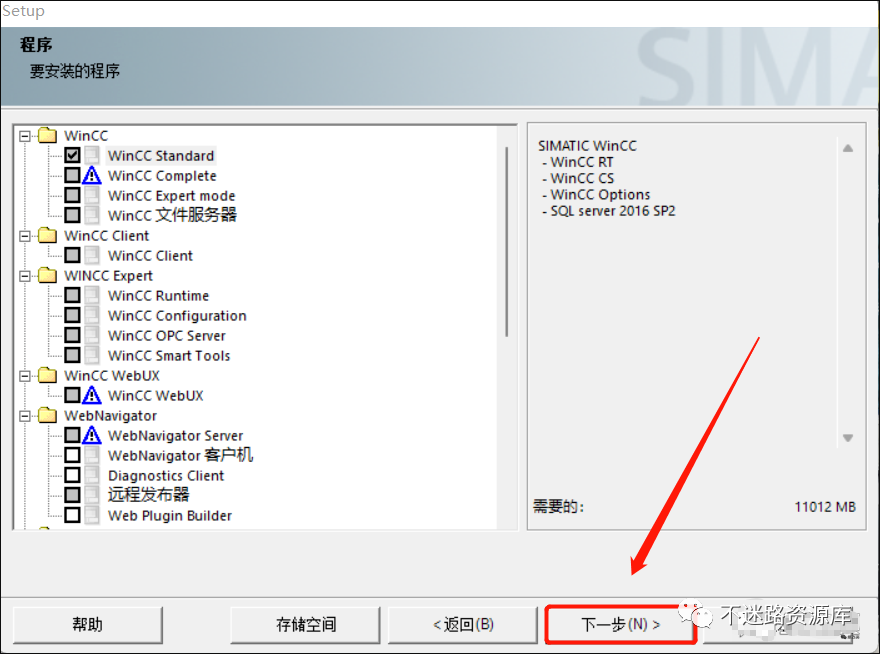Collapse the WebNavigator tree node

(x=25, y=416)
